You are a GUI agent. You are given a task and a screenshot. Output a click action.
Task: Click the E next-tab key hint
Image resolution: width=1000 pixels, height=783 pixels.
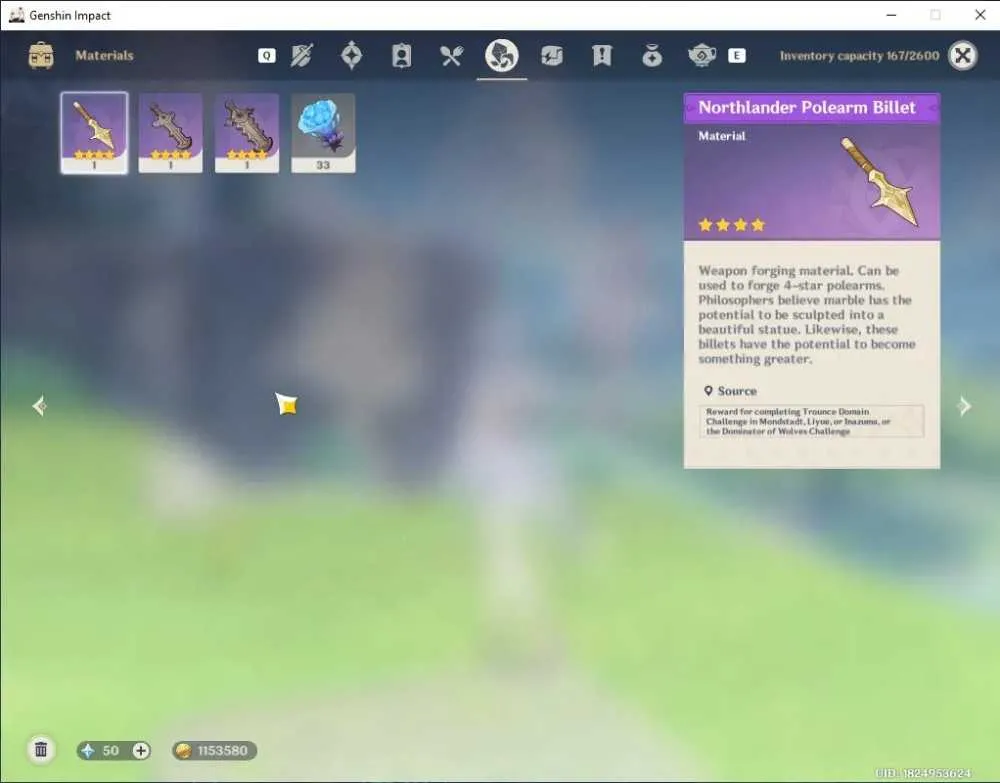tap(737, 56)
